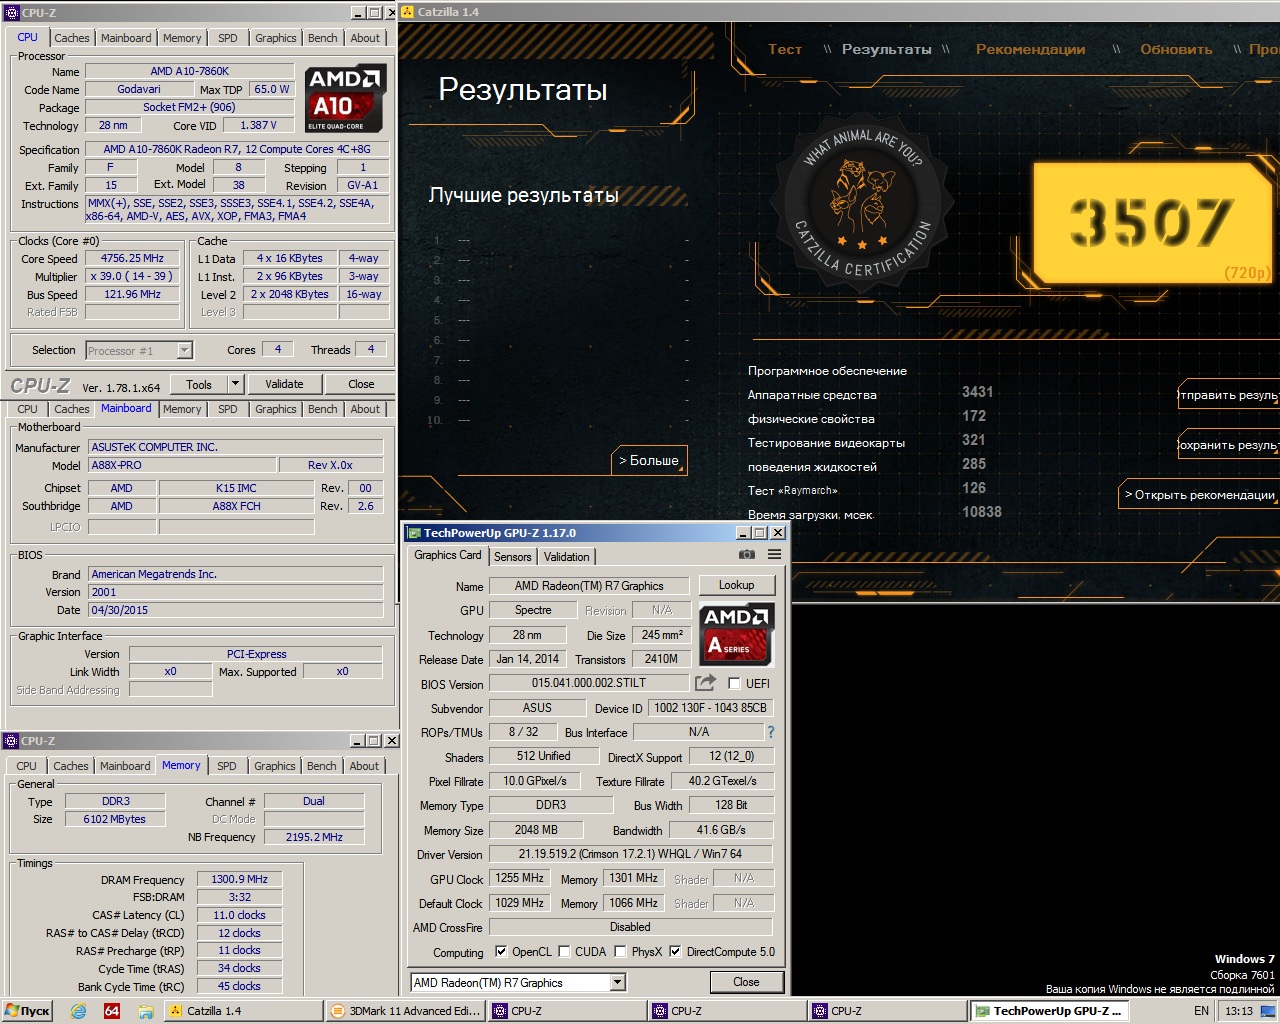Screen dimensions: 1280x1024
Task: Open the Windows Start (Пуск) button
Action: click(28, 1011)
